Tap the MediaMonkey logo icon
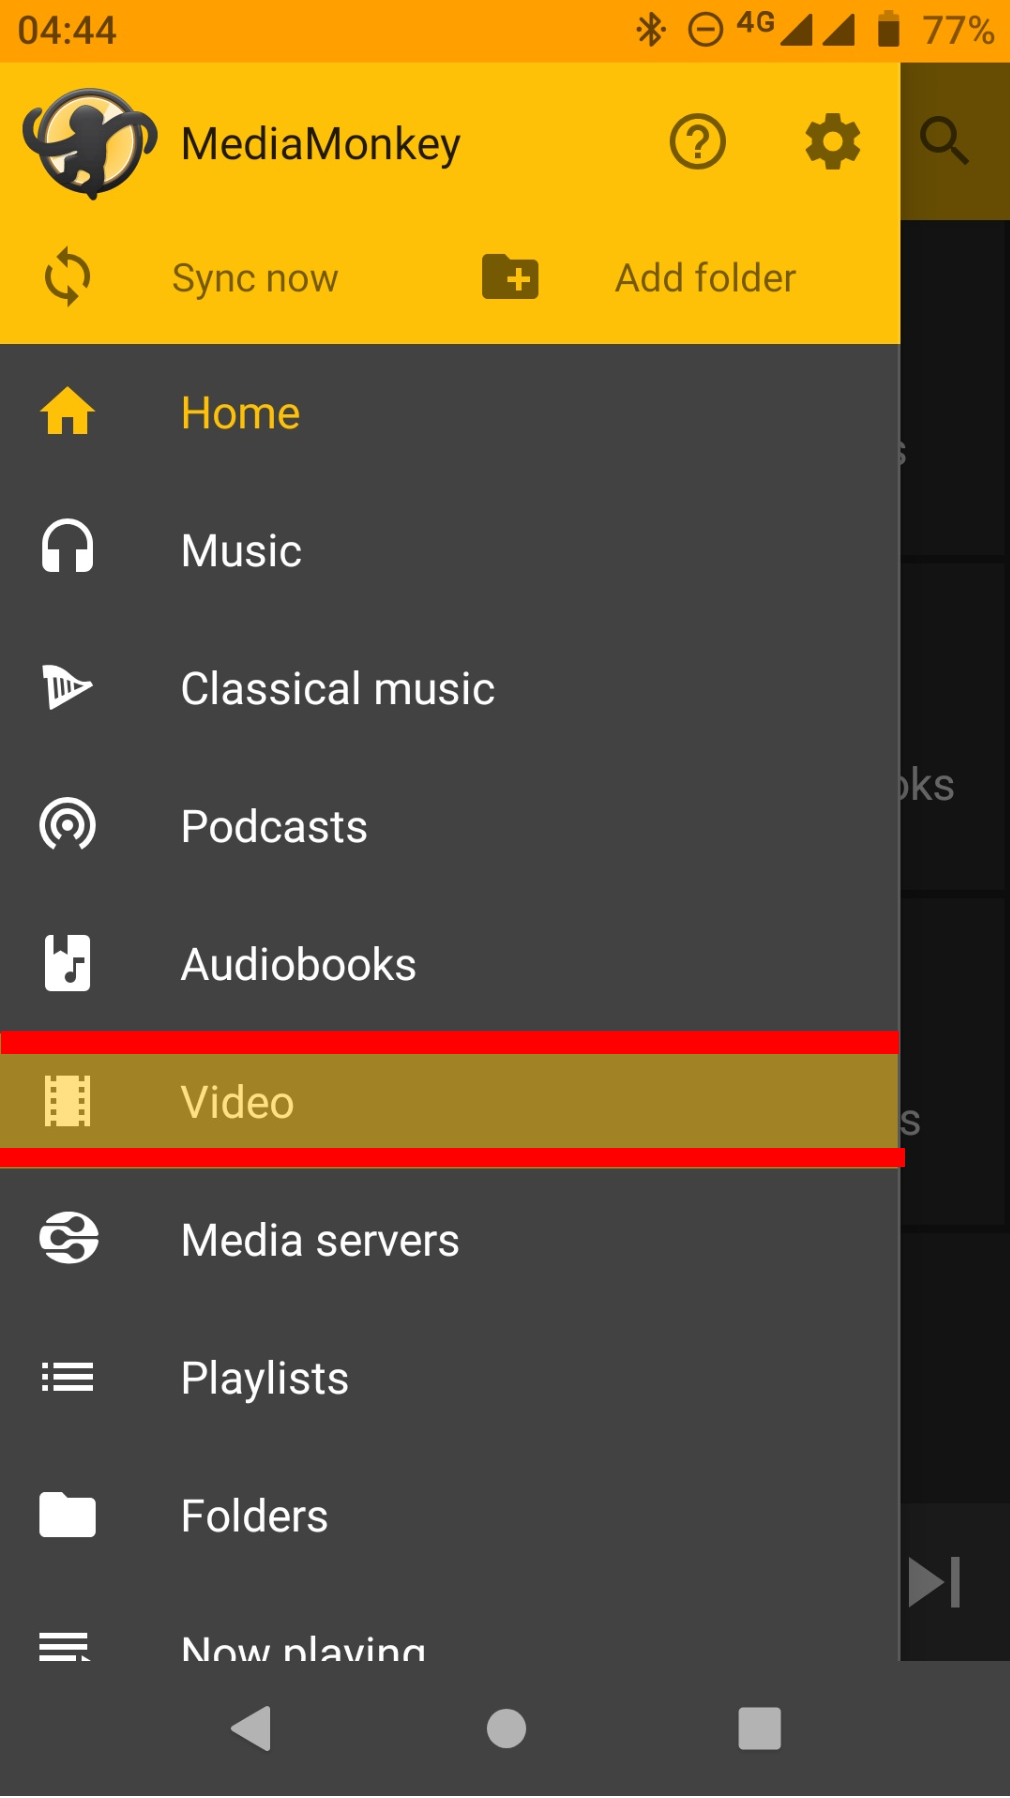This screenshot has width=1010, height=1798. (90, 143)
